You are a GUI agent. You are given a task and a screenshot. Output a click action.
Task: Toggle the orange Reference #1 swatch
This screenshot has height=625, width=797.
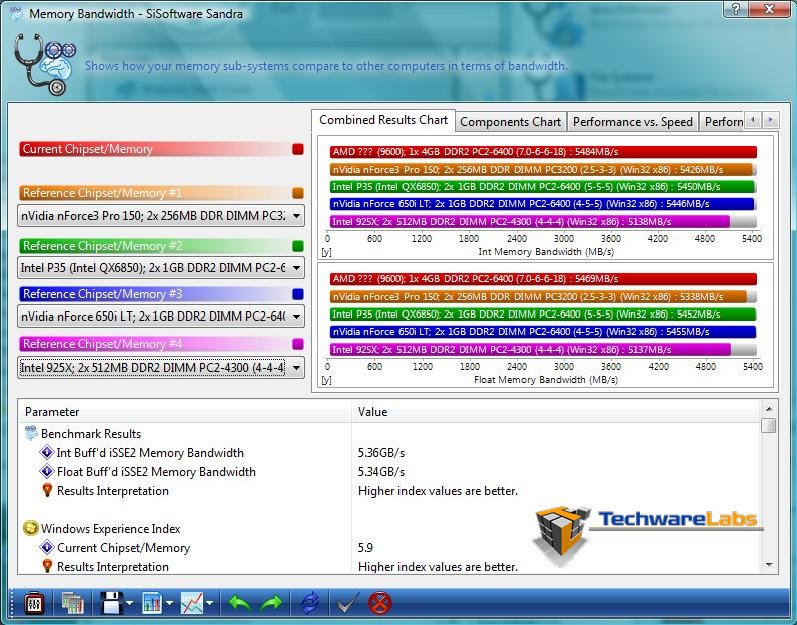[298, 193]
